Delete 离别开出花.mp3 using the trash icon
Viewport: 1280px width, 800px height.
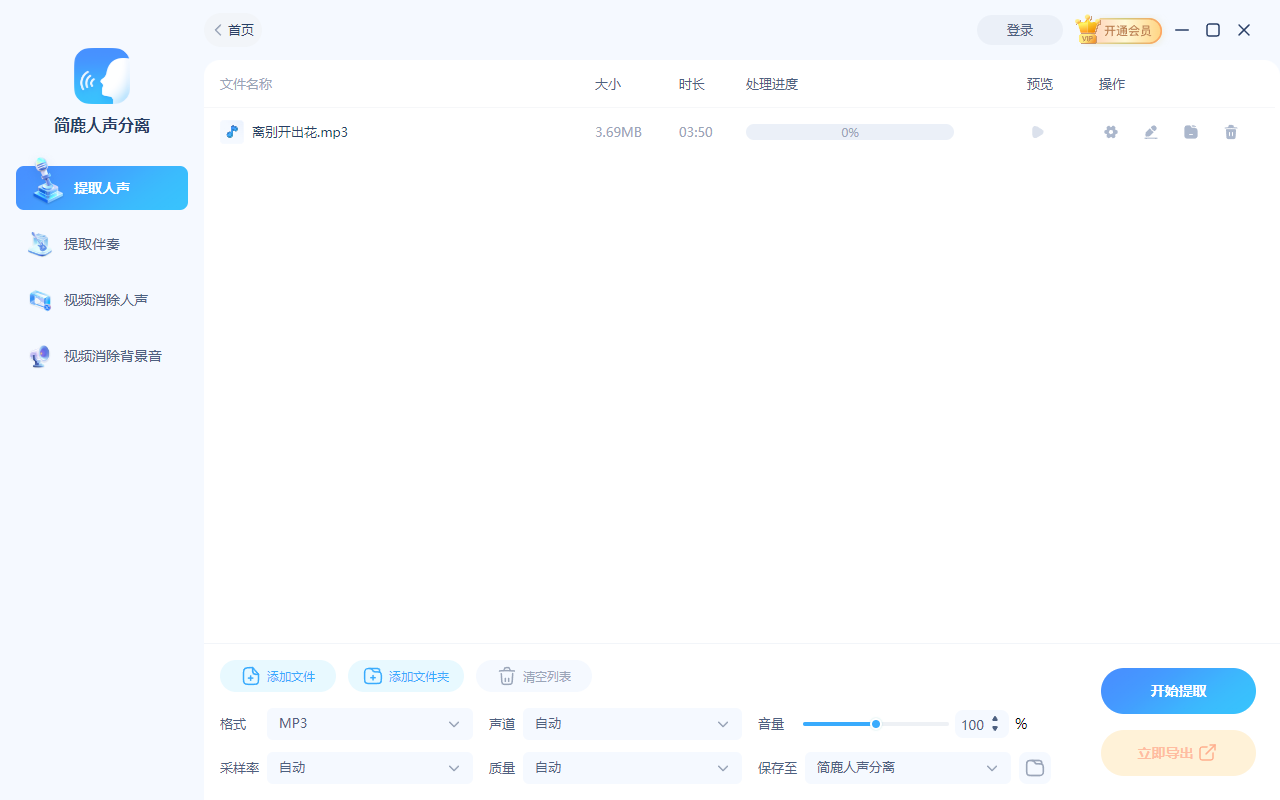pyautogui.click(x=1230, y=131)
